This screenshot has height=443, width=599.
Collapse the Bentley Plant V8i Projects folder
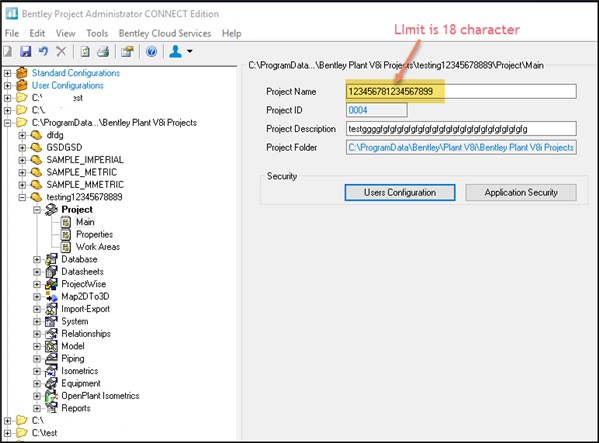7,123
